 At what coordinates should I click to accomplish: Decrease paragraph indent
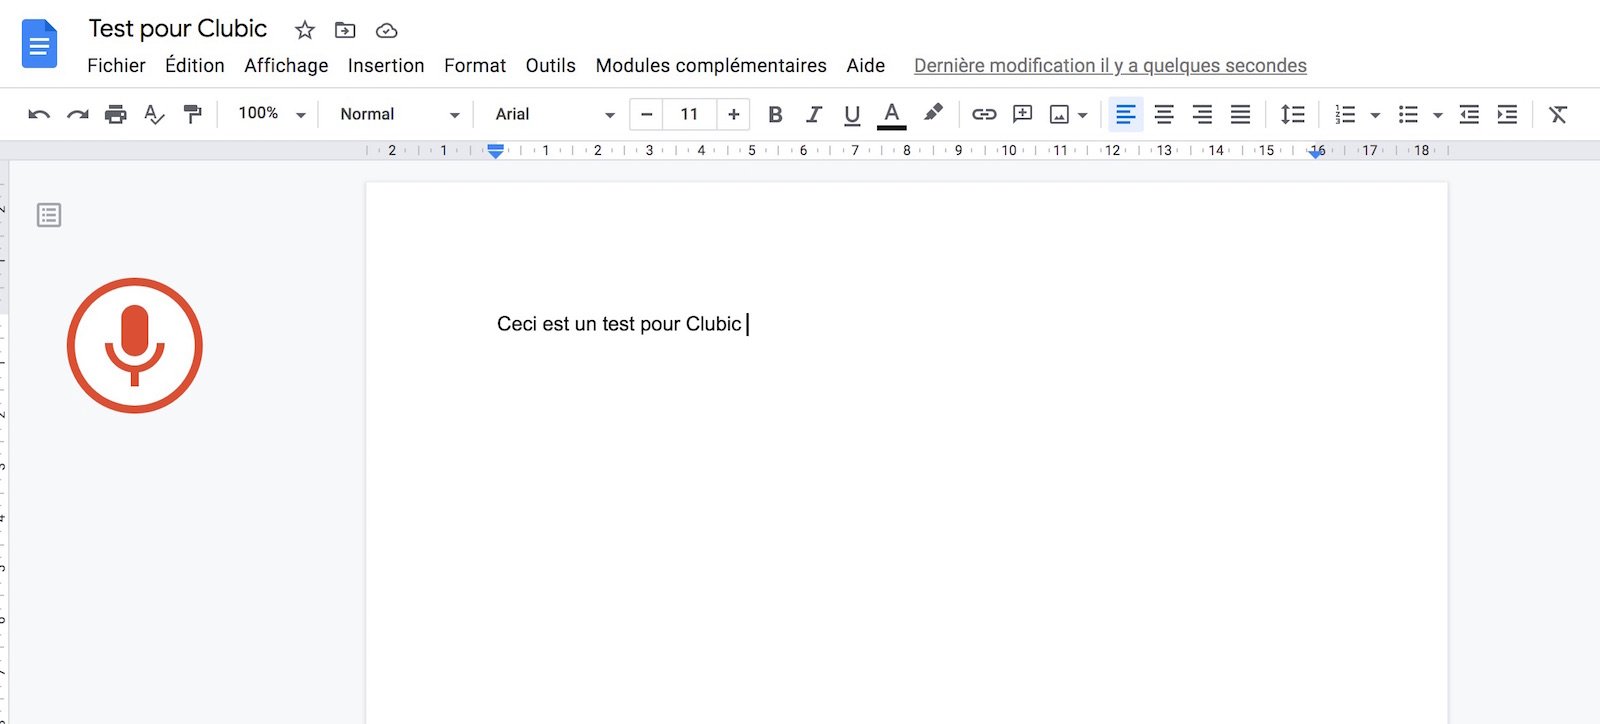point(1469,114)
